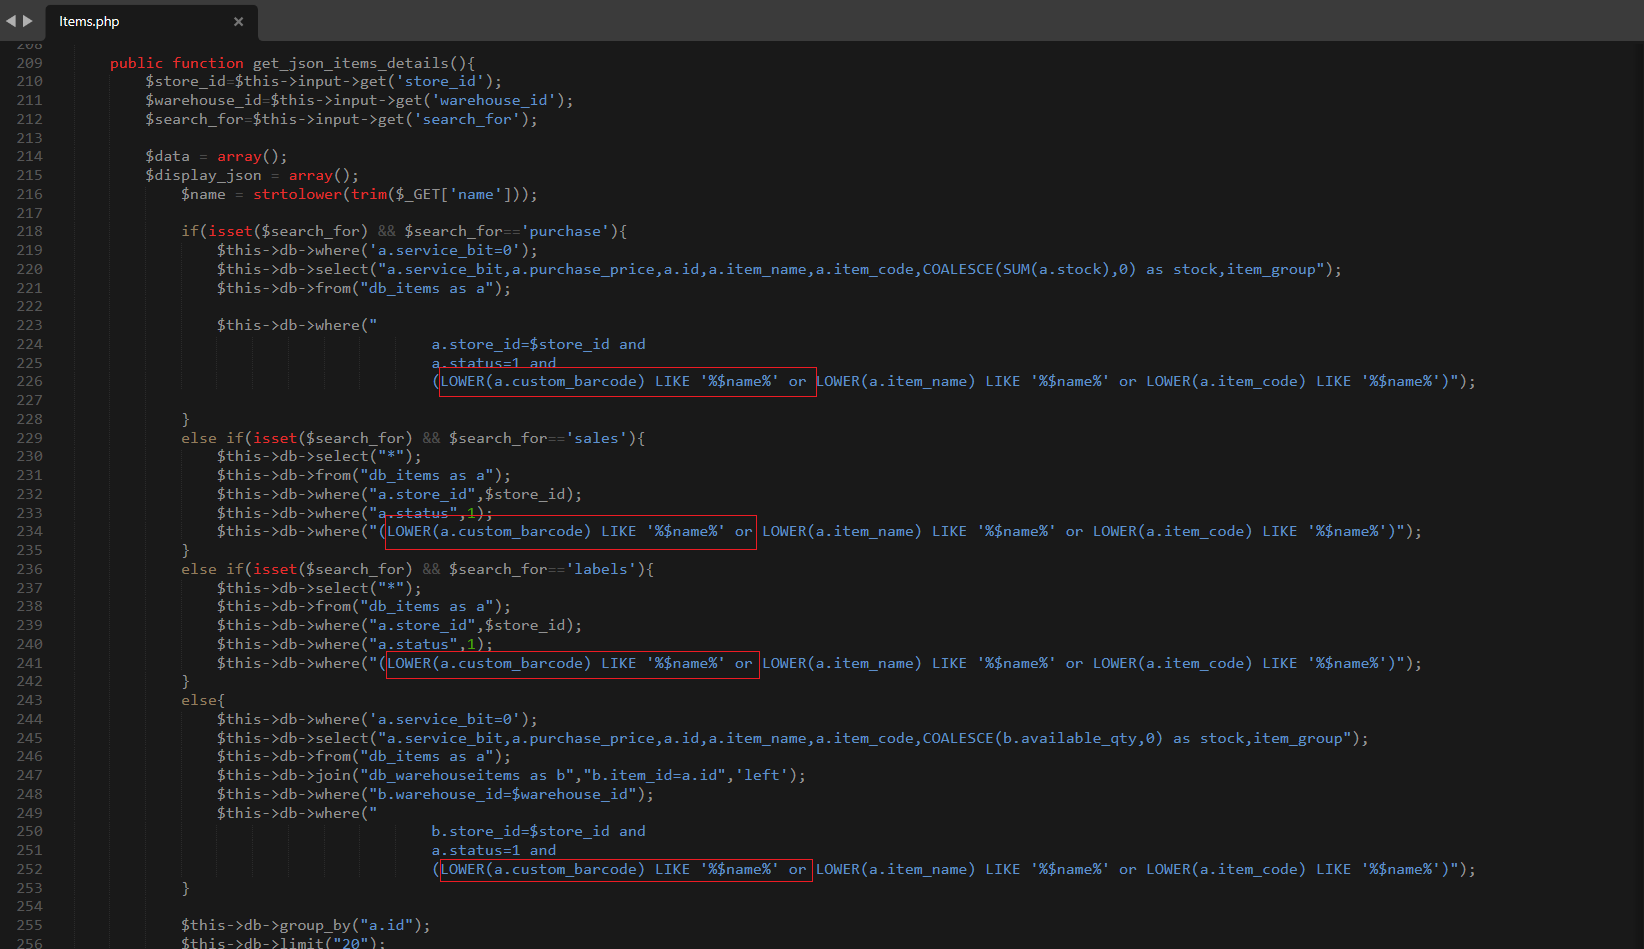
Task: Click closing brace on line 228
Action: coord(185,419)
